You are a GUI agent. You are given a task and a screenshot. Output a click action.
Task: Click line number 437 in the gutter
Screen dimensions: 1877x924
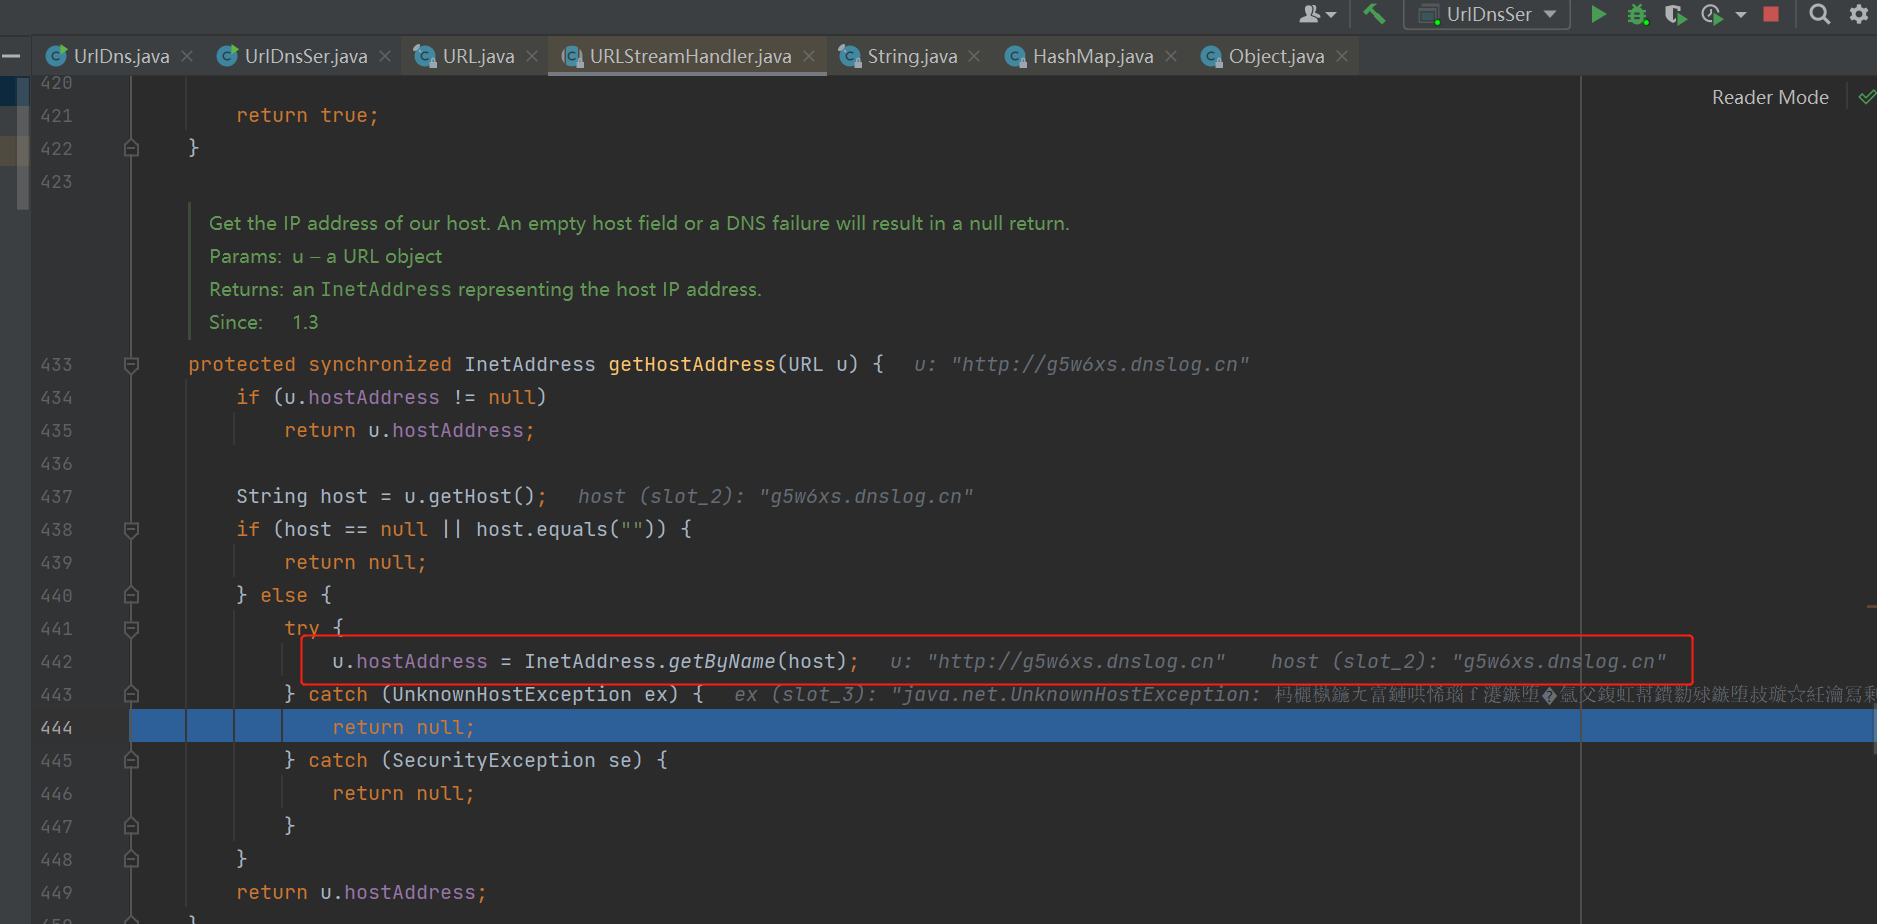pos(56,497)
